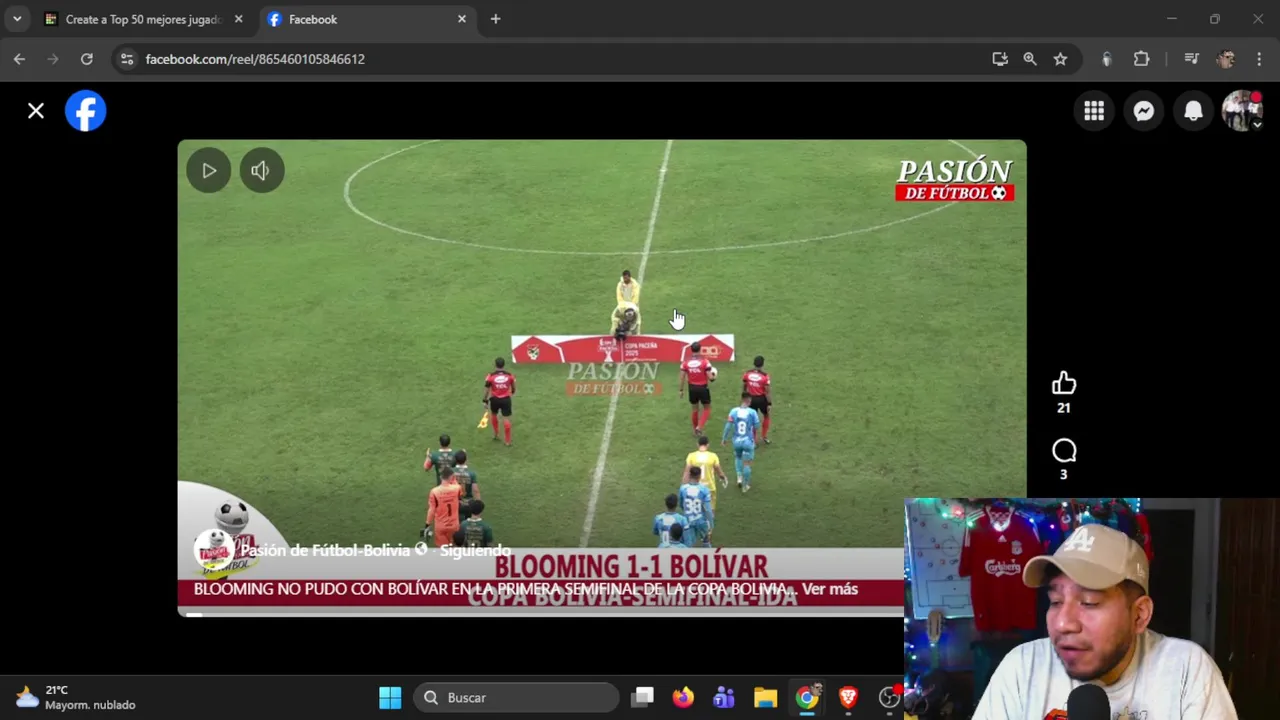Screen dimensions: 1280x720
Task: Click the Buscar taskbar search box
Action: click(517, 698)
